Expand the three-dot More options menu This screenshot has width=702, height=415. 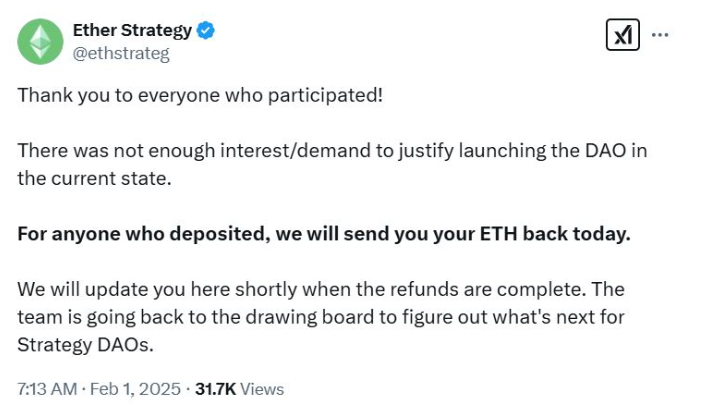tap(660, 34)
